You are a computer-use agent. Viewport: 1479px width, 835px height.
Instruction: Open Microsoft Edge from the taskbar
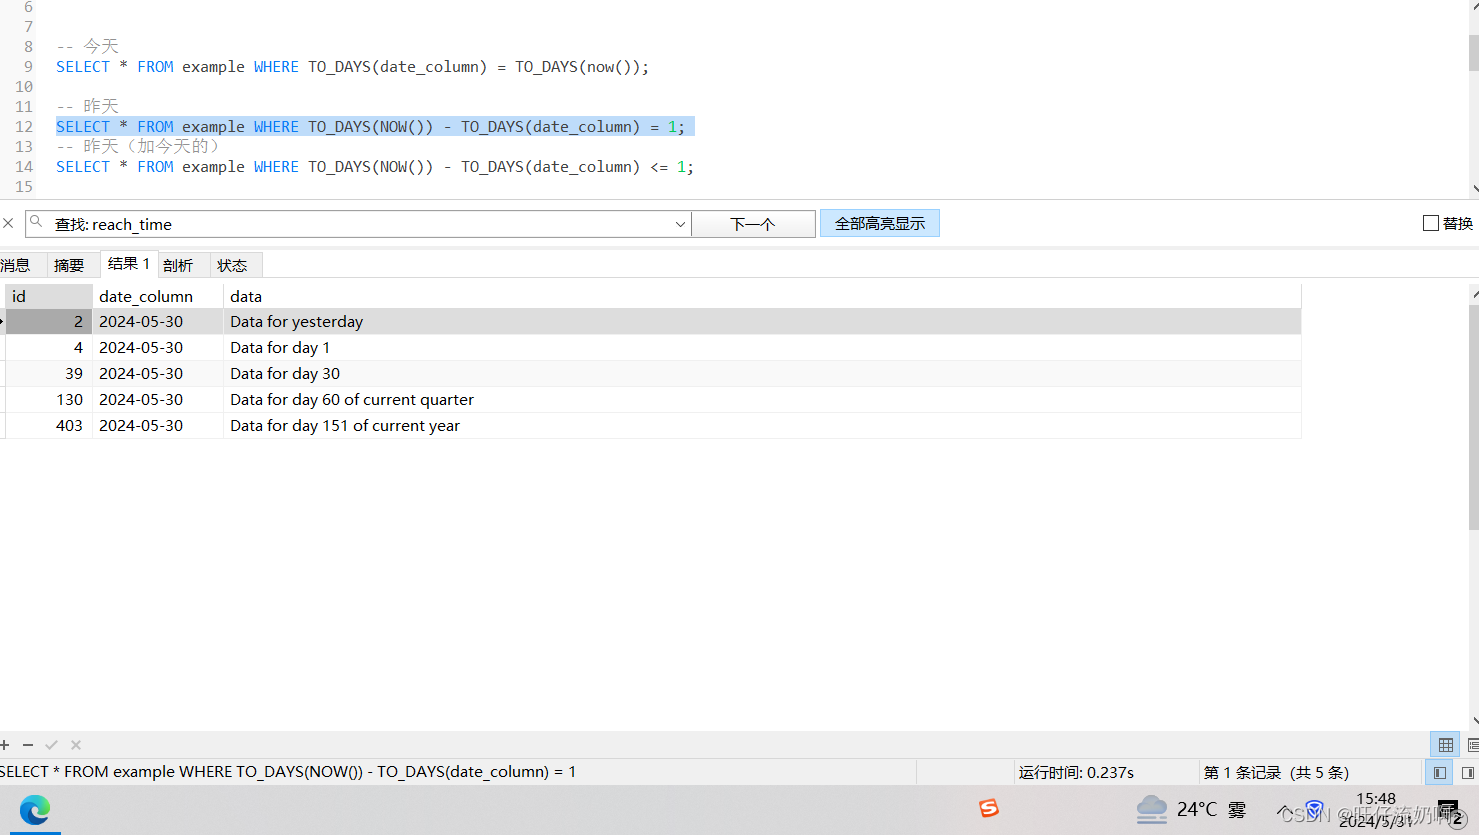[35, 809]
